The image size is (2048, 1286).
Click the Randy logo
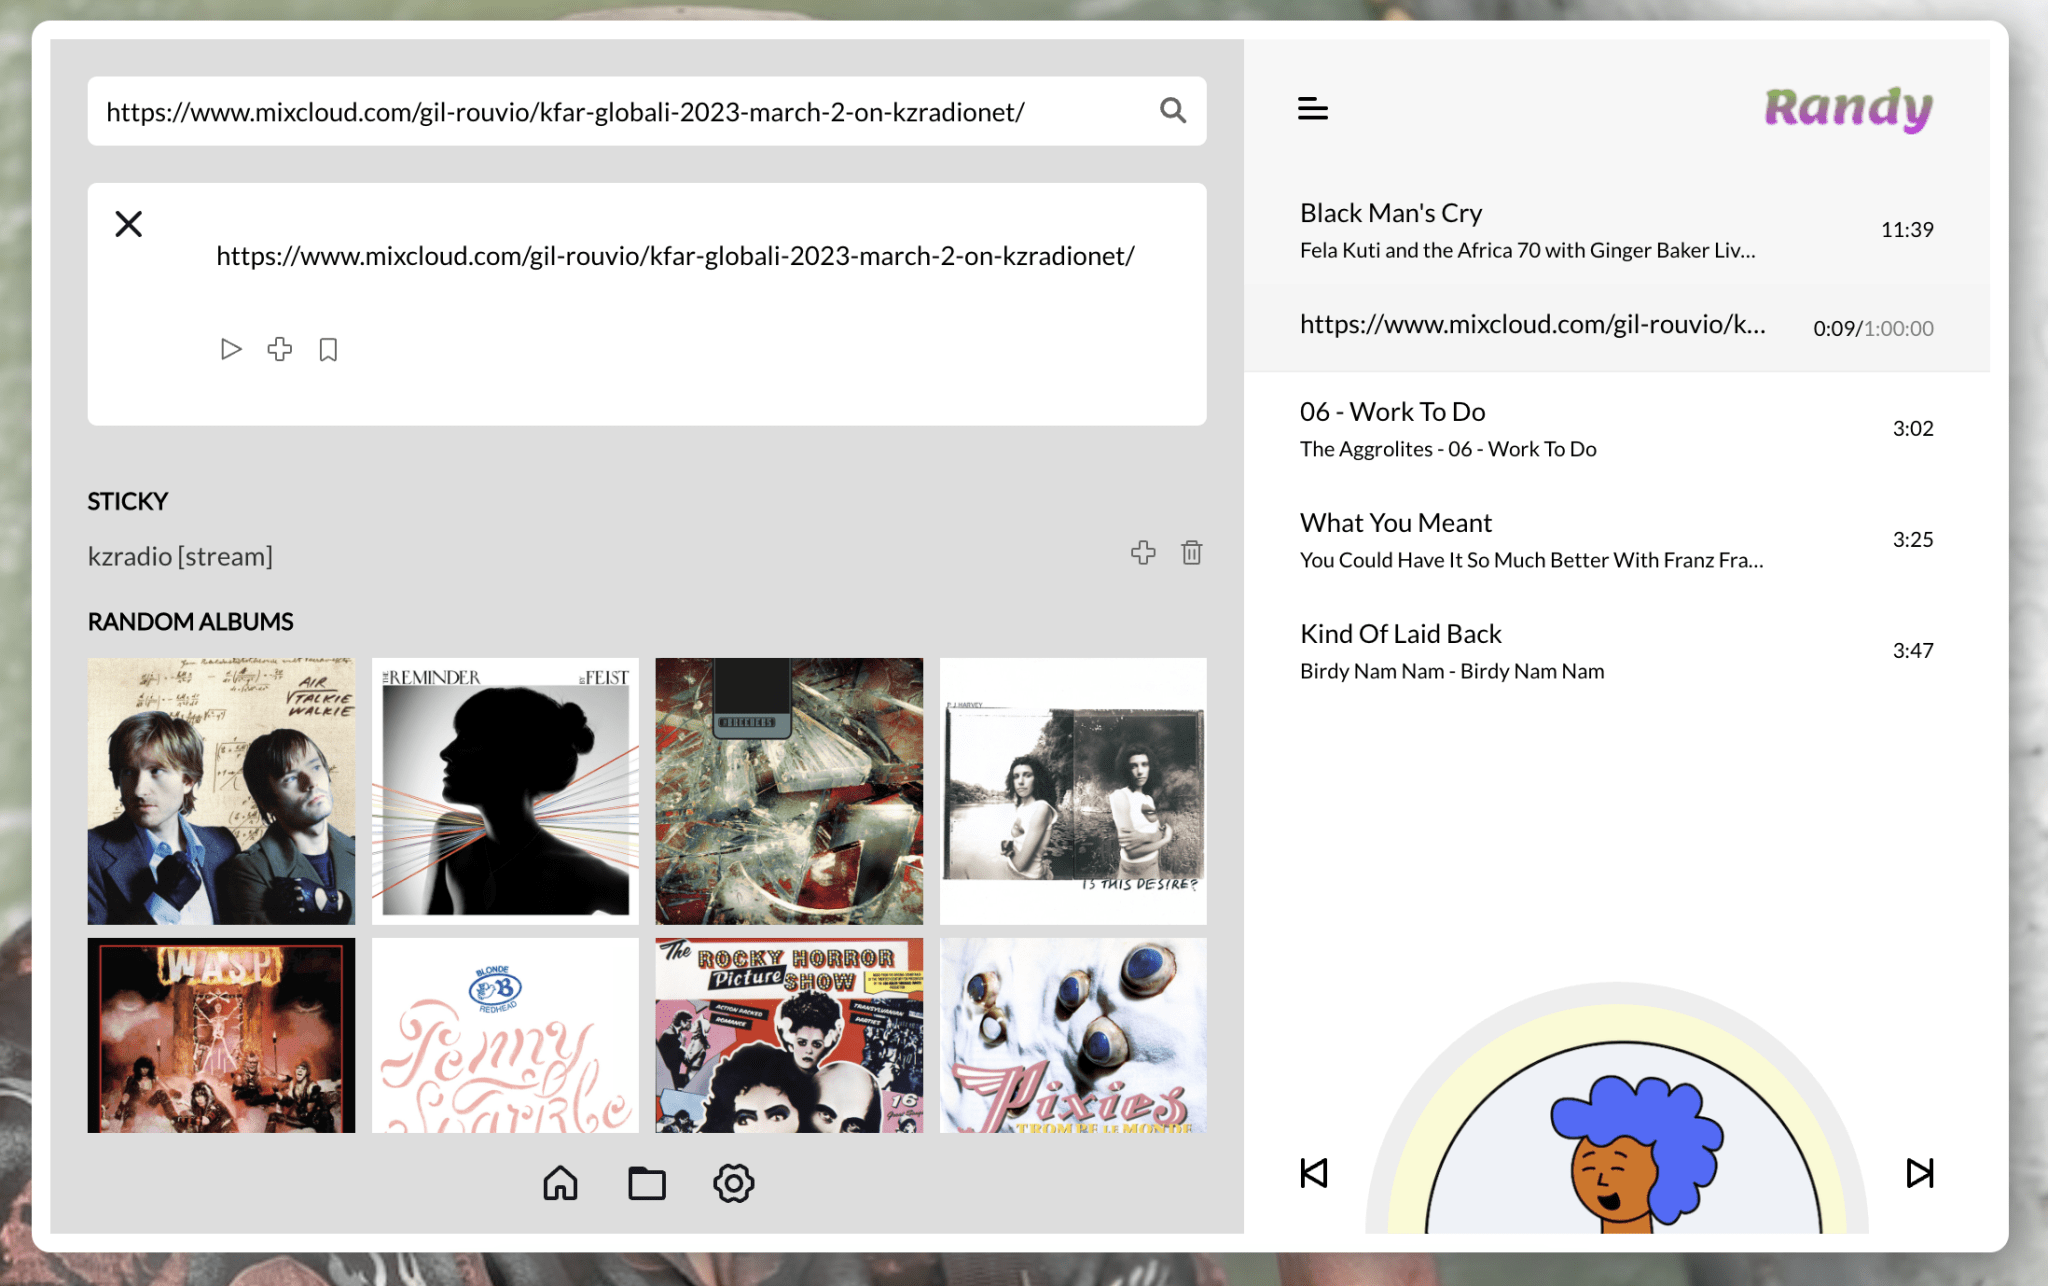(x=1848, y=108)
